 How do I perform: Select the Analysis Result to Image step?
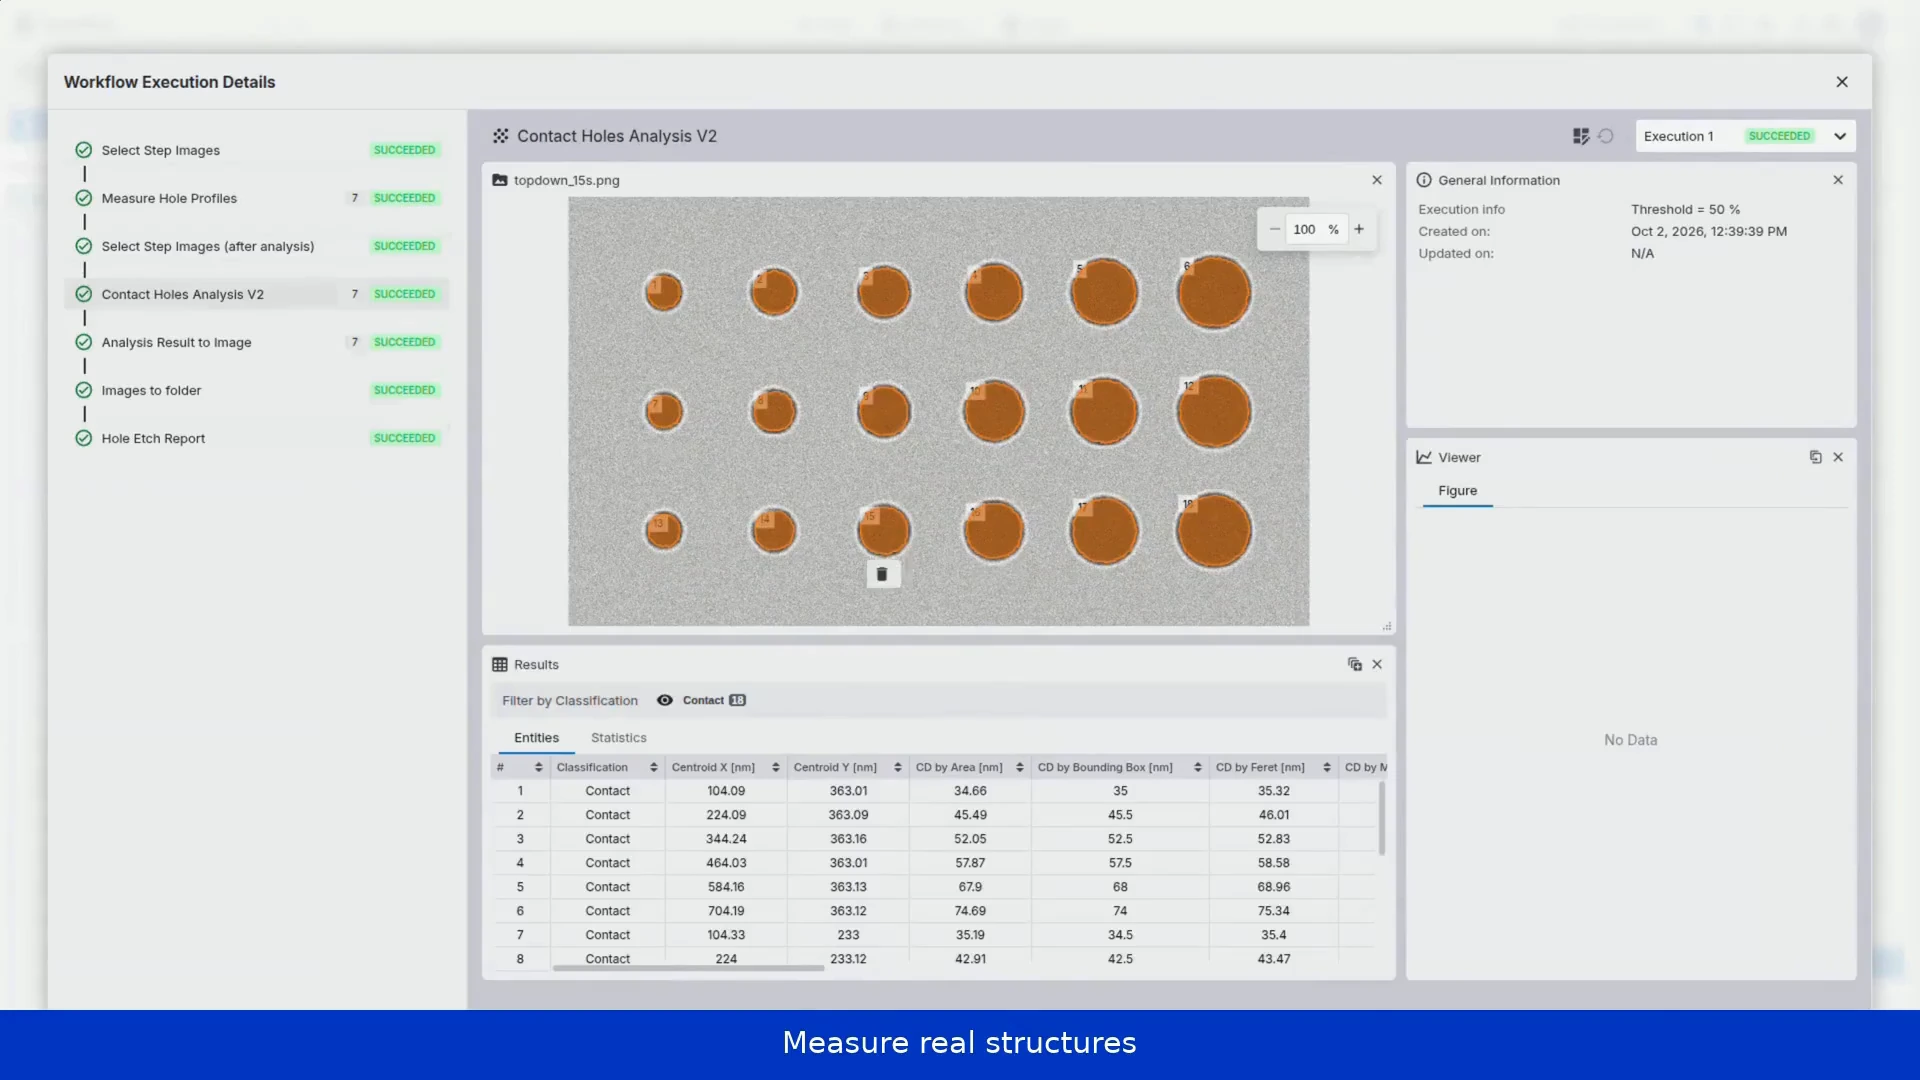tap(258, 342)
